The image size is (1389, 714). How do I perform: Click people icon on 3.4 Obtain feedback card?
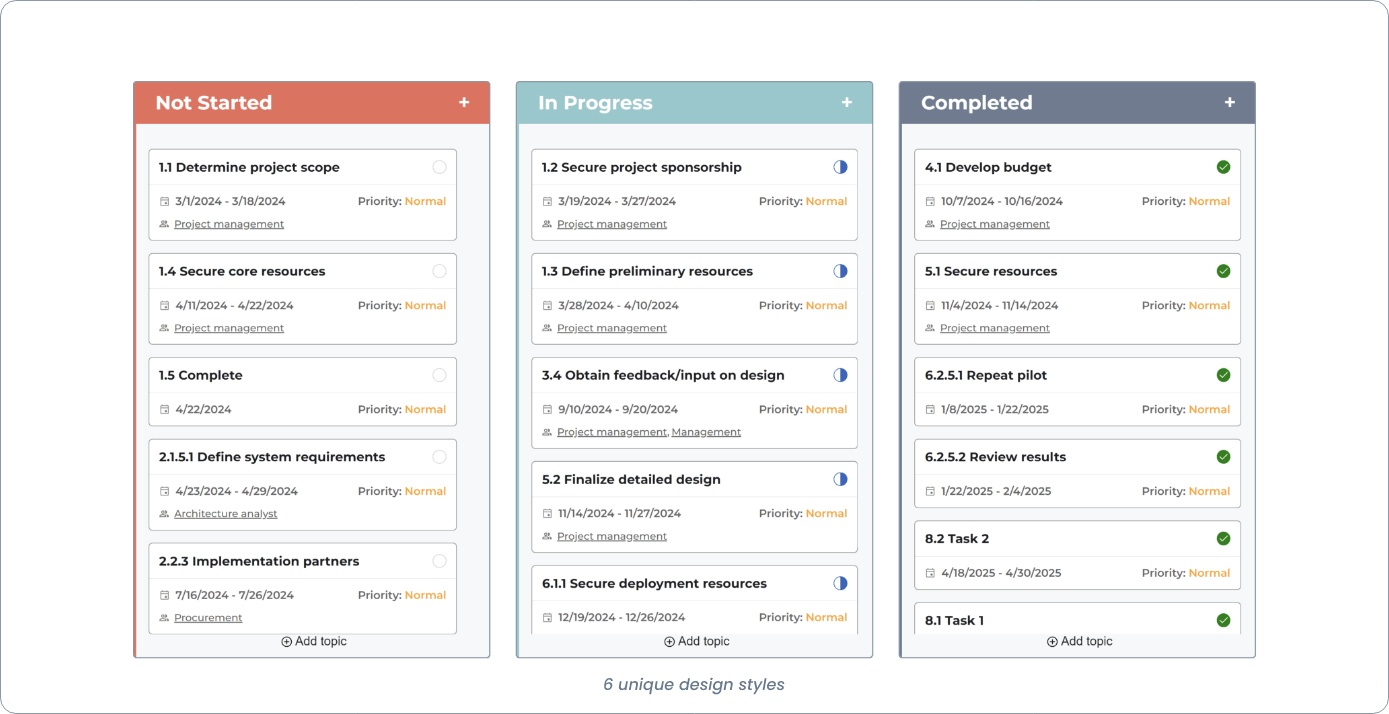pos(547,432)
